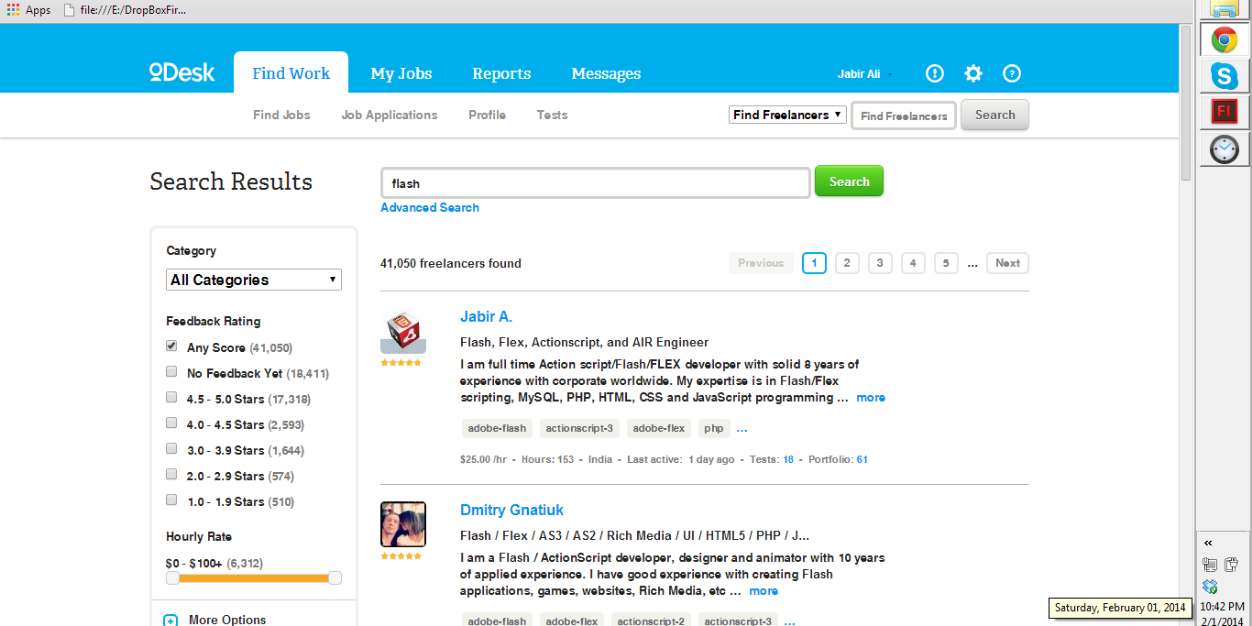The height and width of the screenshot is (626, 1252).
Task: Open the Advanced Search link
Action: (430, 208)
